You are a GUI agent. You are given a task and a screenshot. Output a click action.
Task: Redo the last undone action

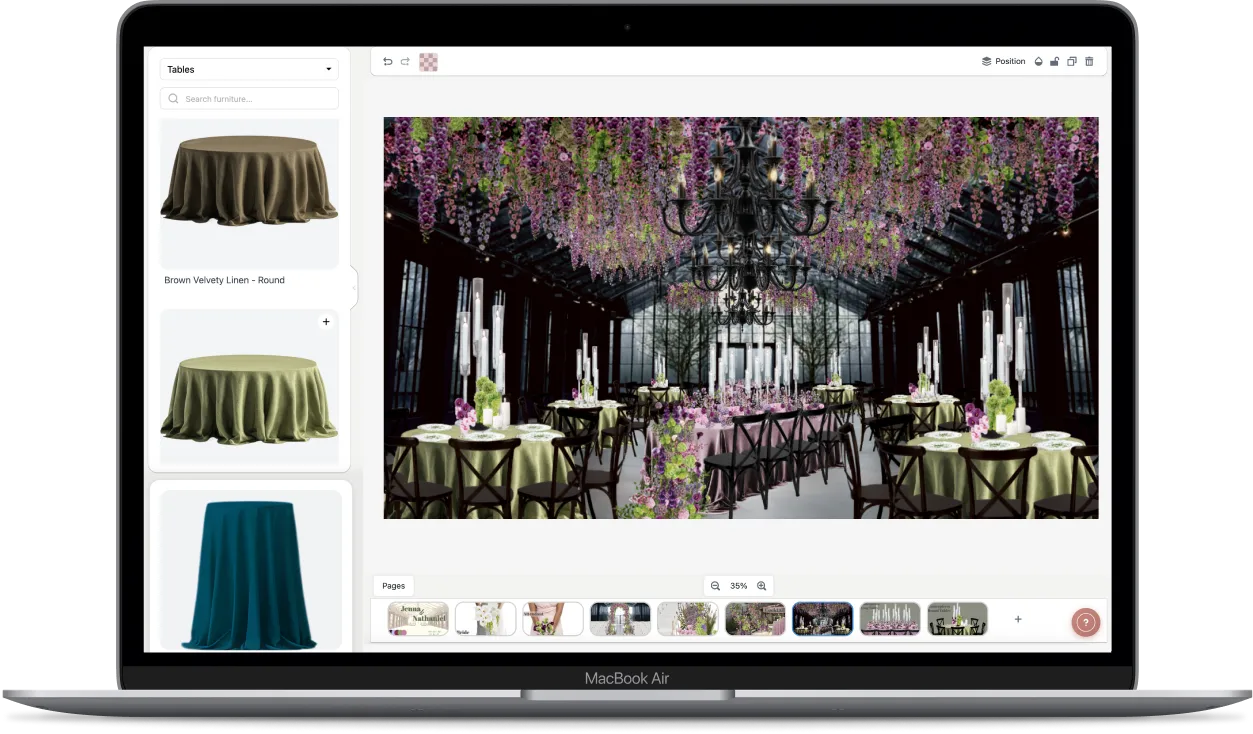click(405, 62)
